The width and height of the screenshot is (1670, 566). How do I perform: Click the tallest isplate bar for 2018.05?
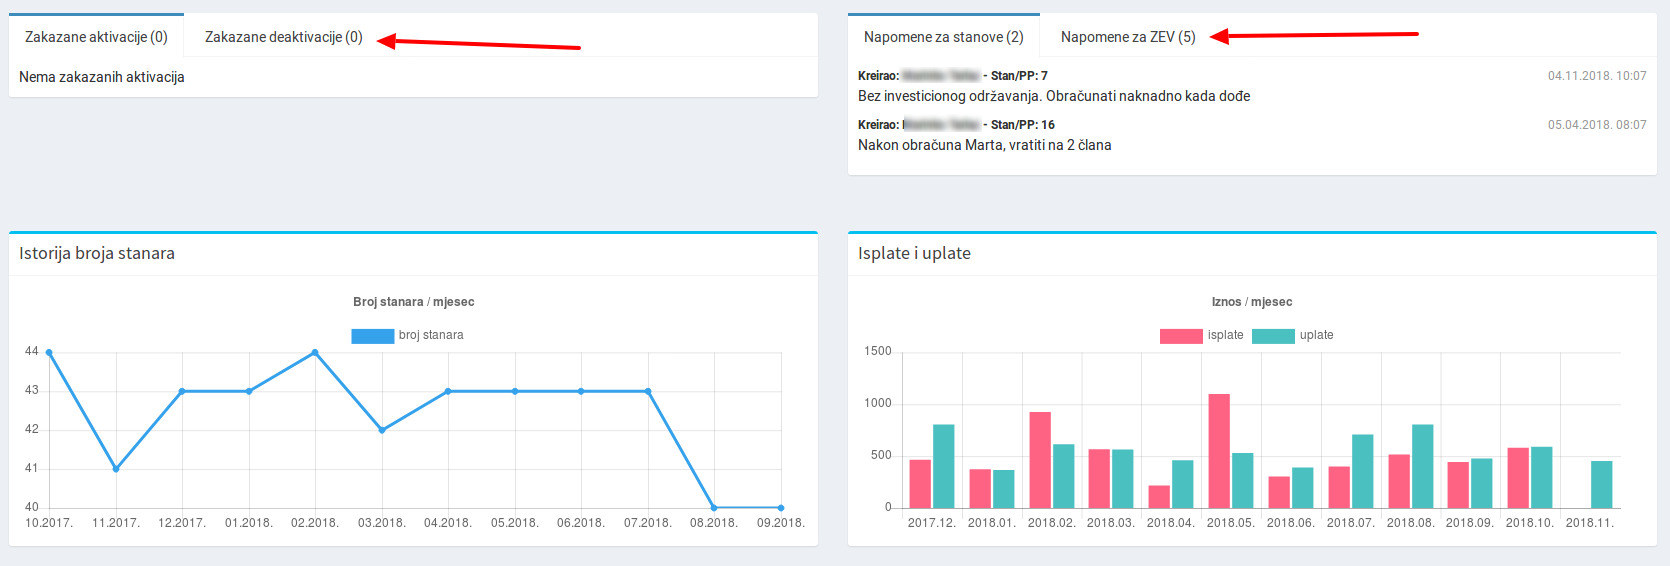click(x=1218, y=451)
